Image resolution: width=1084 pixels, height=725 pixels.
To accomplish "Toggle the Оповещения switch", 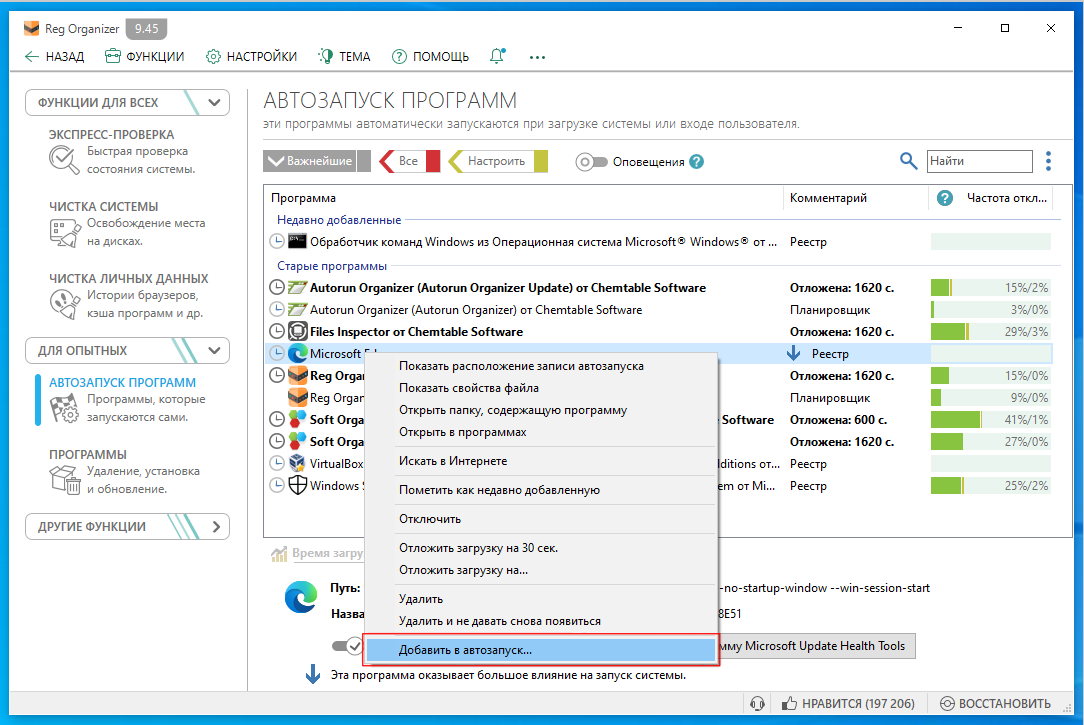I will pyautogui.click(x=591, y=162).
